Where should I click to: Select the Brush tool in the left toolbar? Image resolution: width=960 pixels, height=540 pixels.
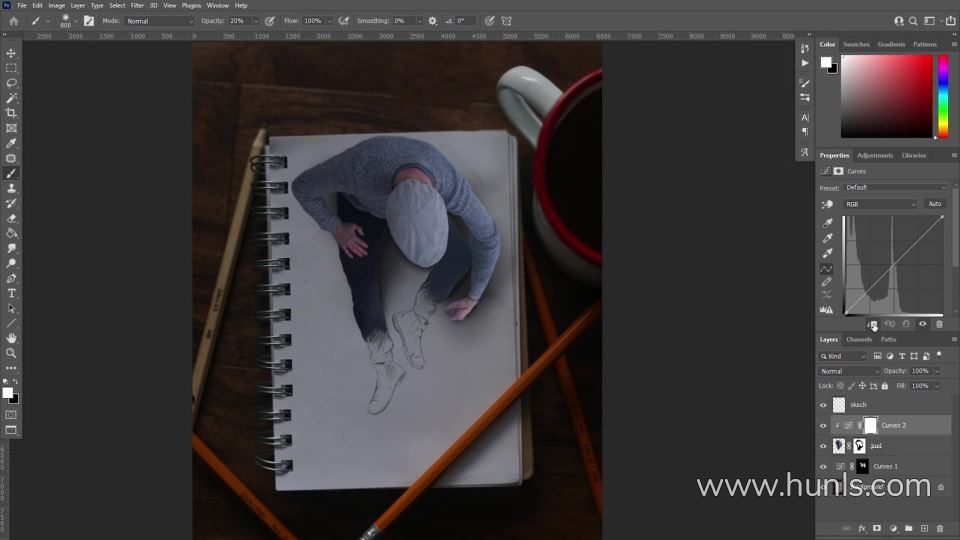click(11, 173)
